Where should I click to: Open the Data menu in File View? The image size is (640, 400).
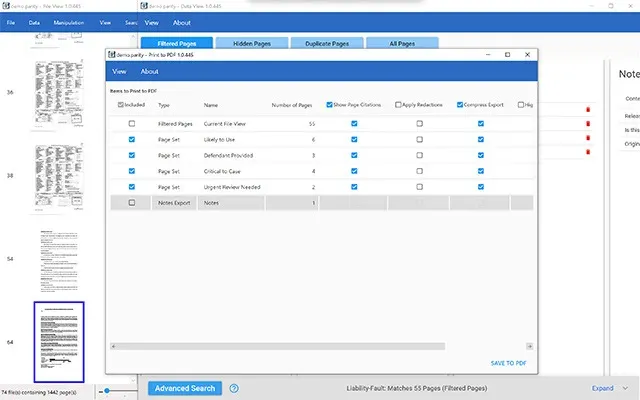point(34,23)
